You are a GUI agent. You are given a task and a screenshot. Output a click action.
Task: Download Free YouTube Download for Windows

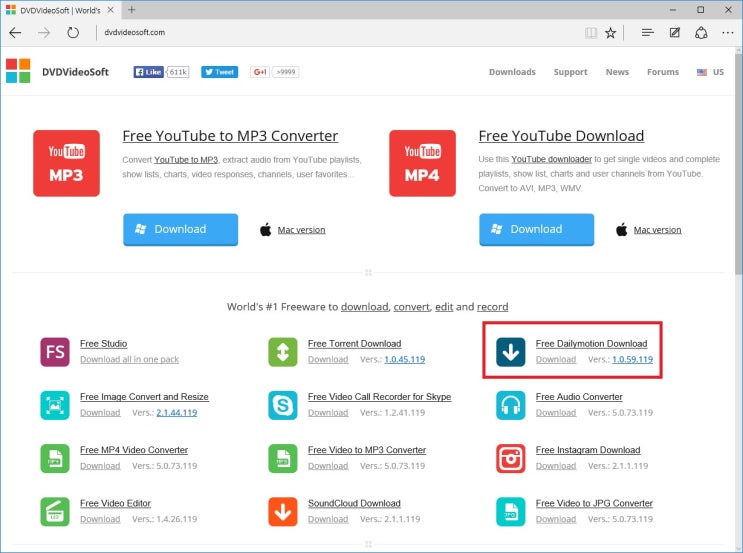tap(536, 229)
